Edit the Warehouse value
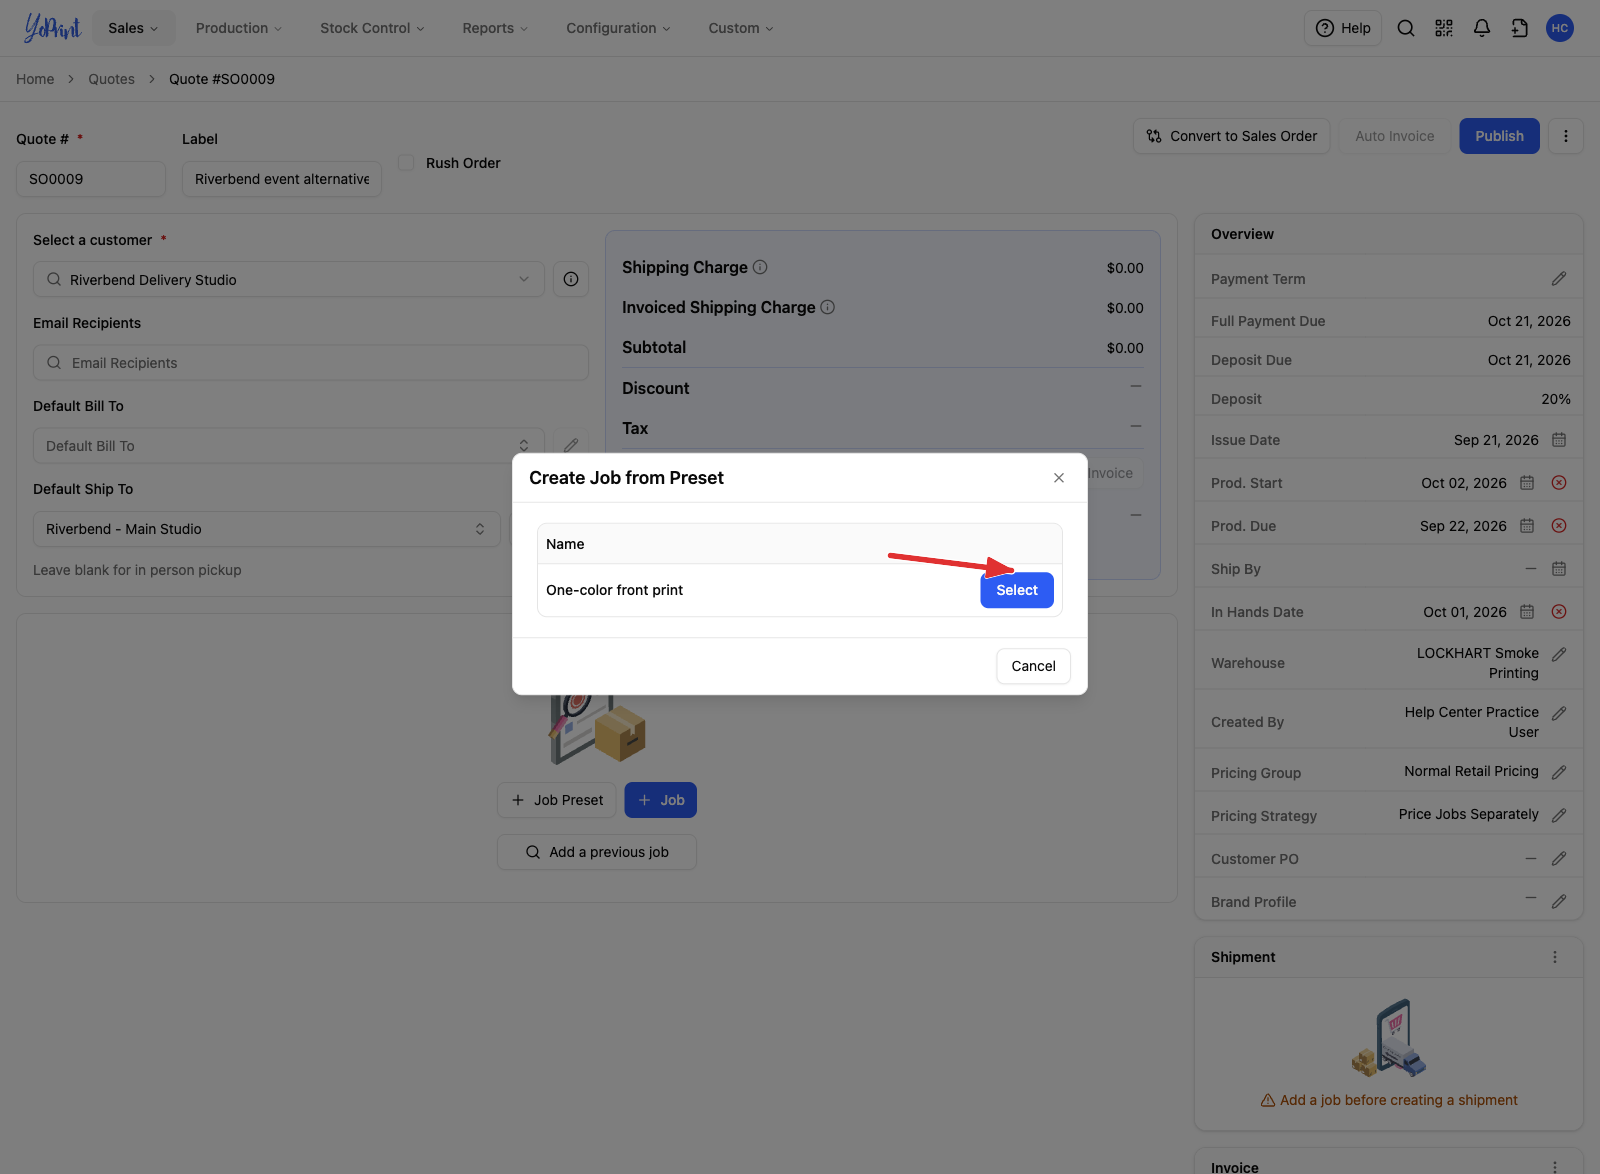 (x=1559, y=654)
